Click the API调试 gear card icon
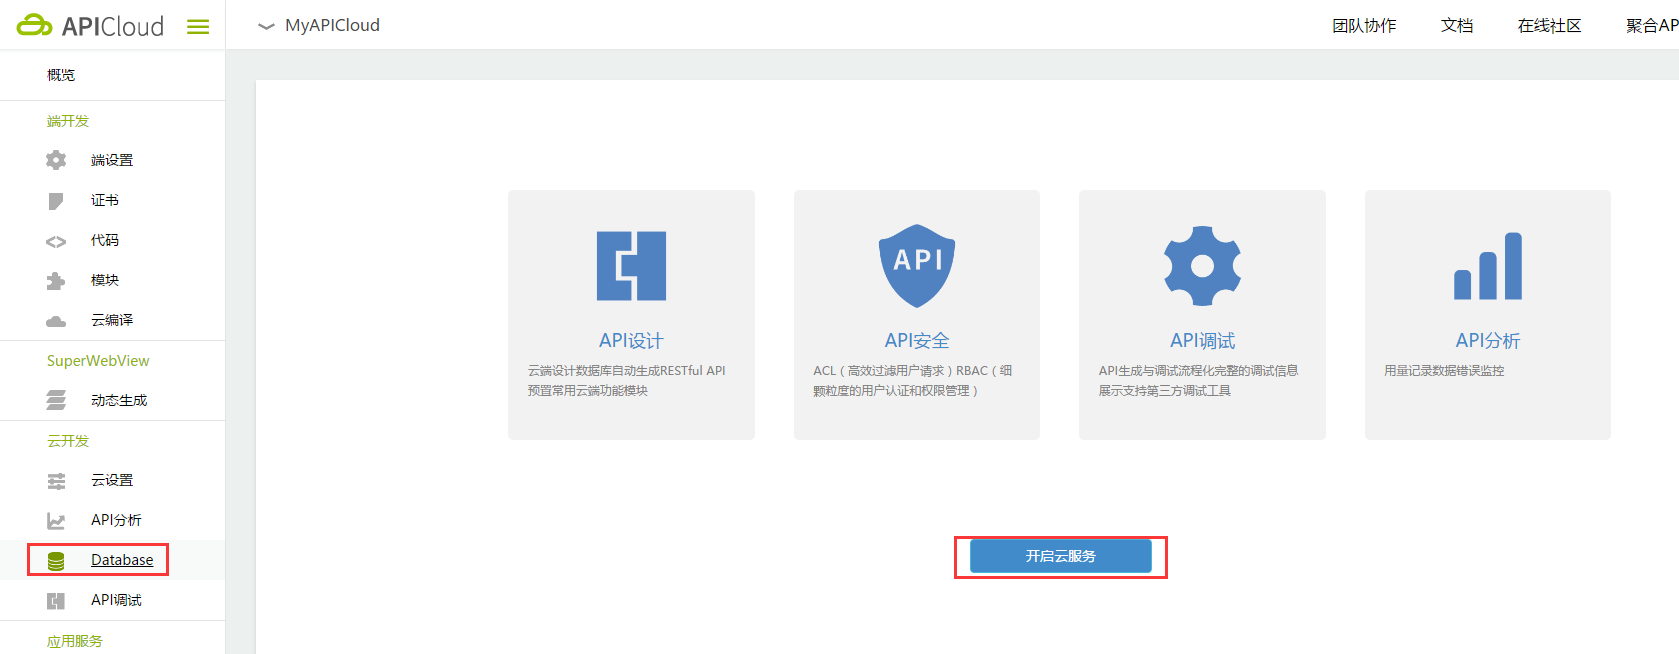 pos(1203,266)
